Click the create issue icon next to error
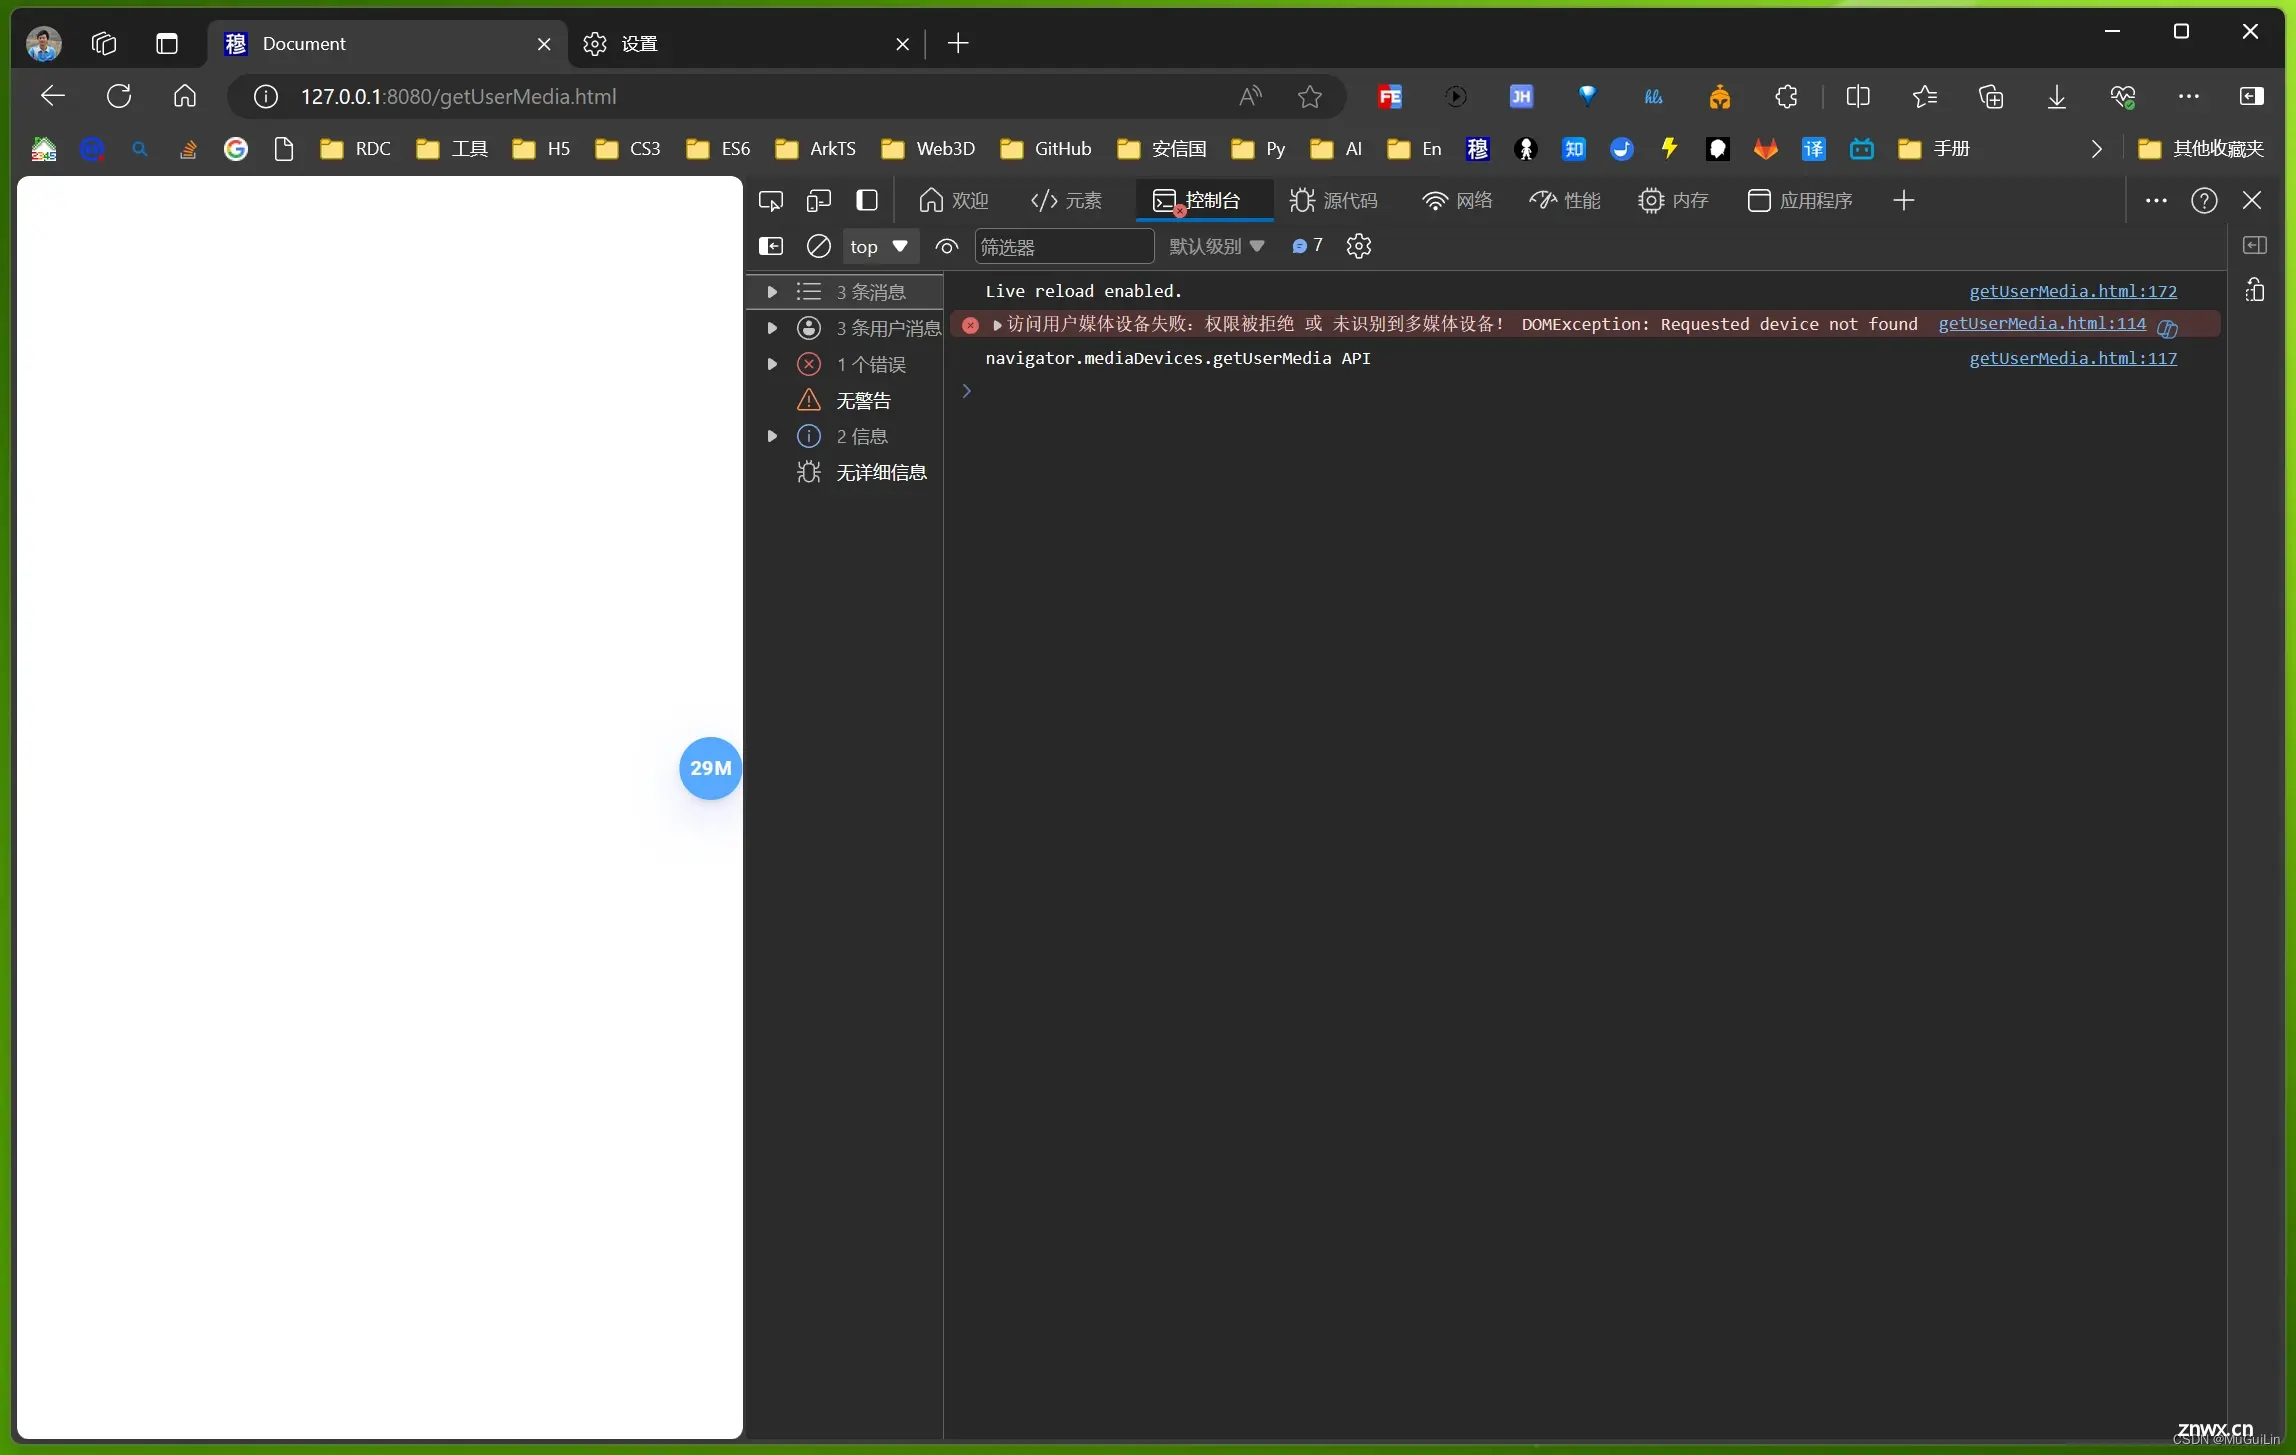The height and width of the screenshot is (1455, 2296). [x=2169, y=325]
